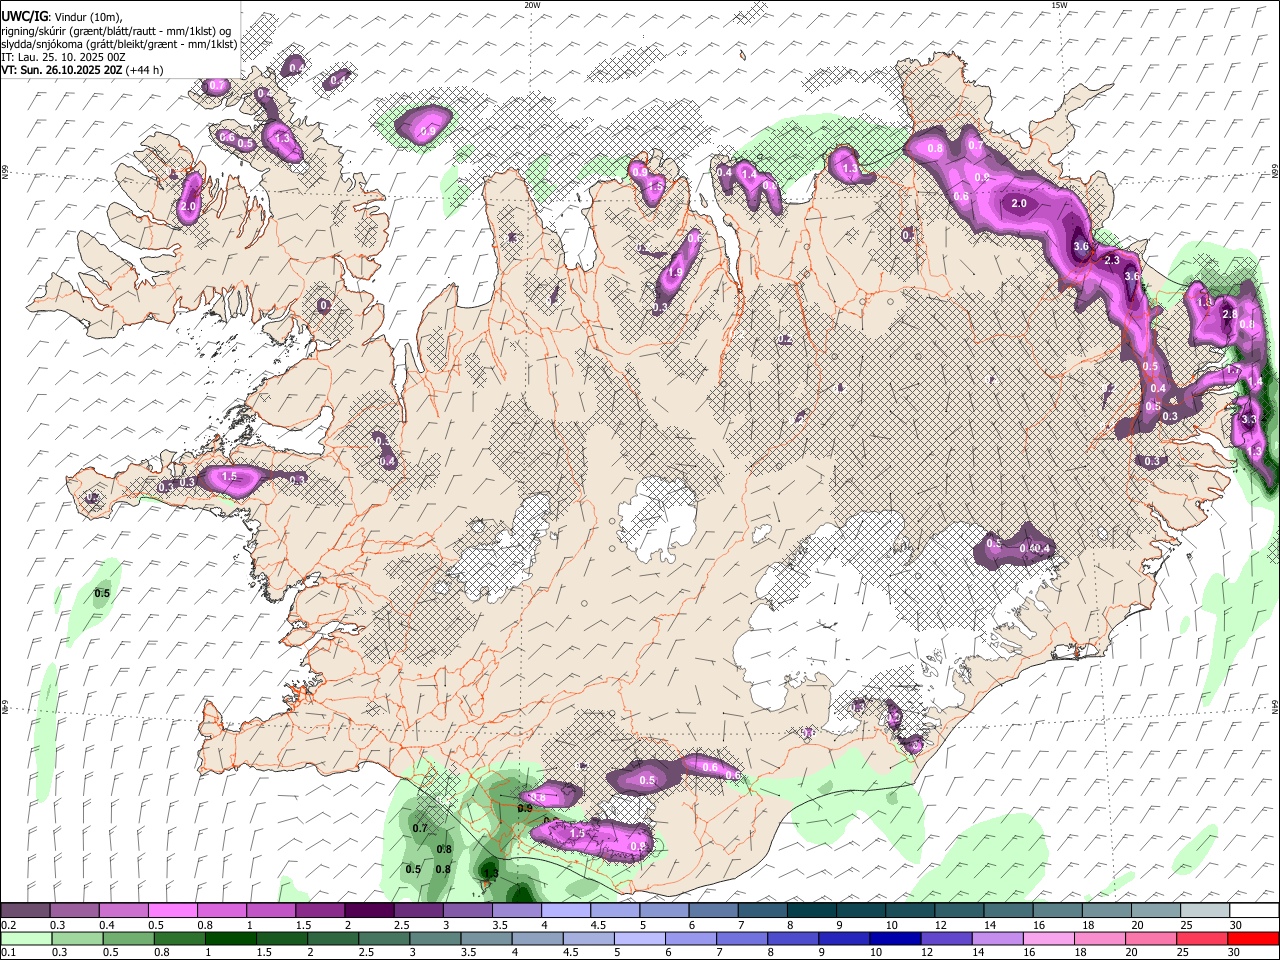Click the '1.7' value in the east fjords
The height and width of the screenshot is (960, 1280).
point(1232,371)
